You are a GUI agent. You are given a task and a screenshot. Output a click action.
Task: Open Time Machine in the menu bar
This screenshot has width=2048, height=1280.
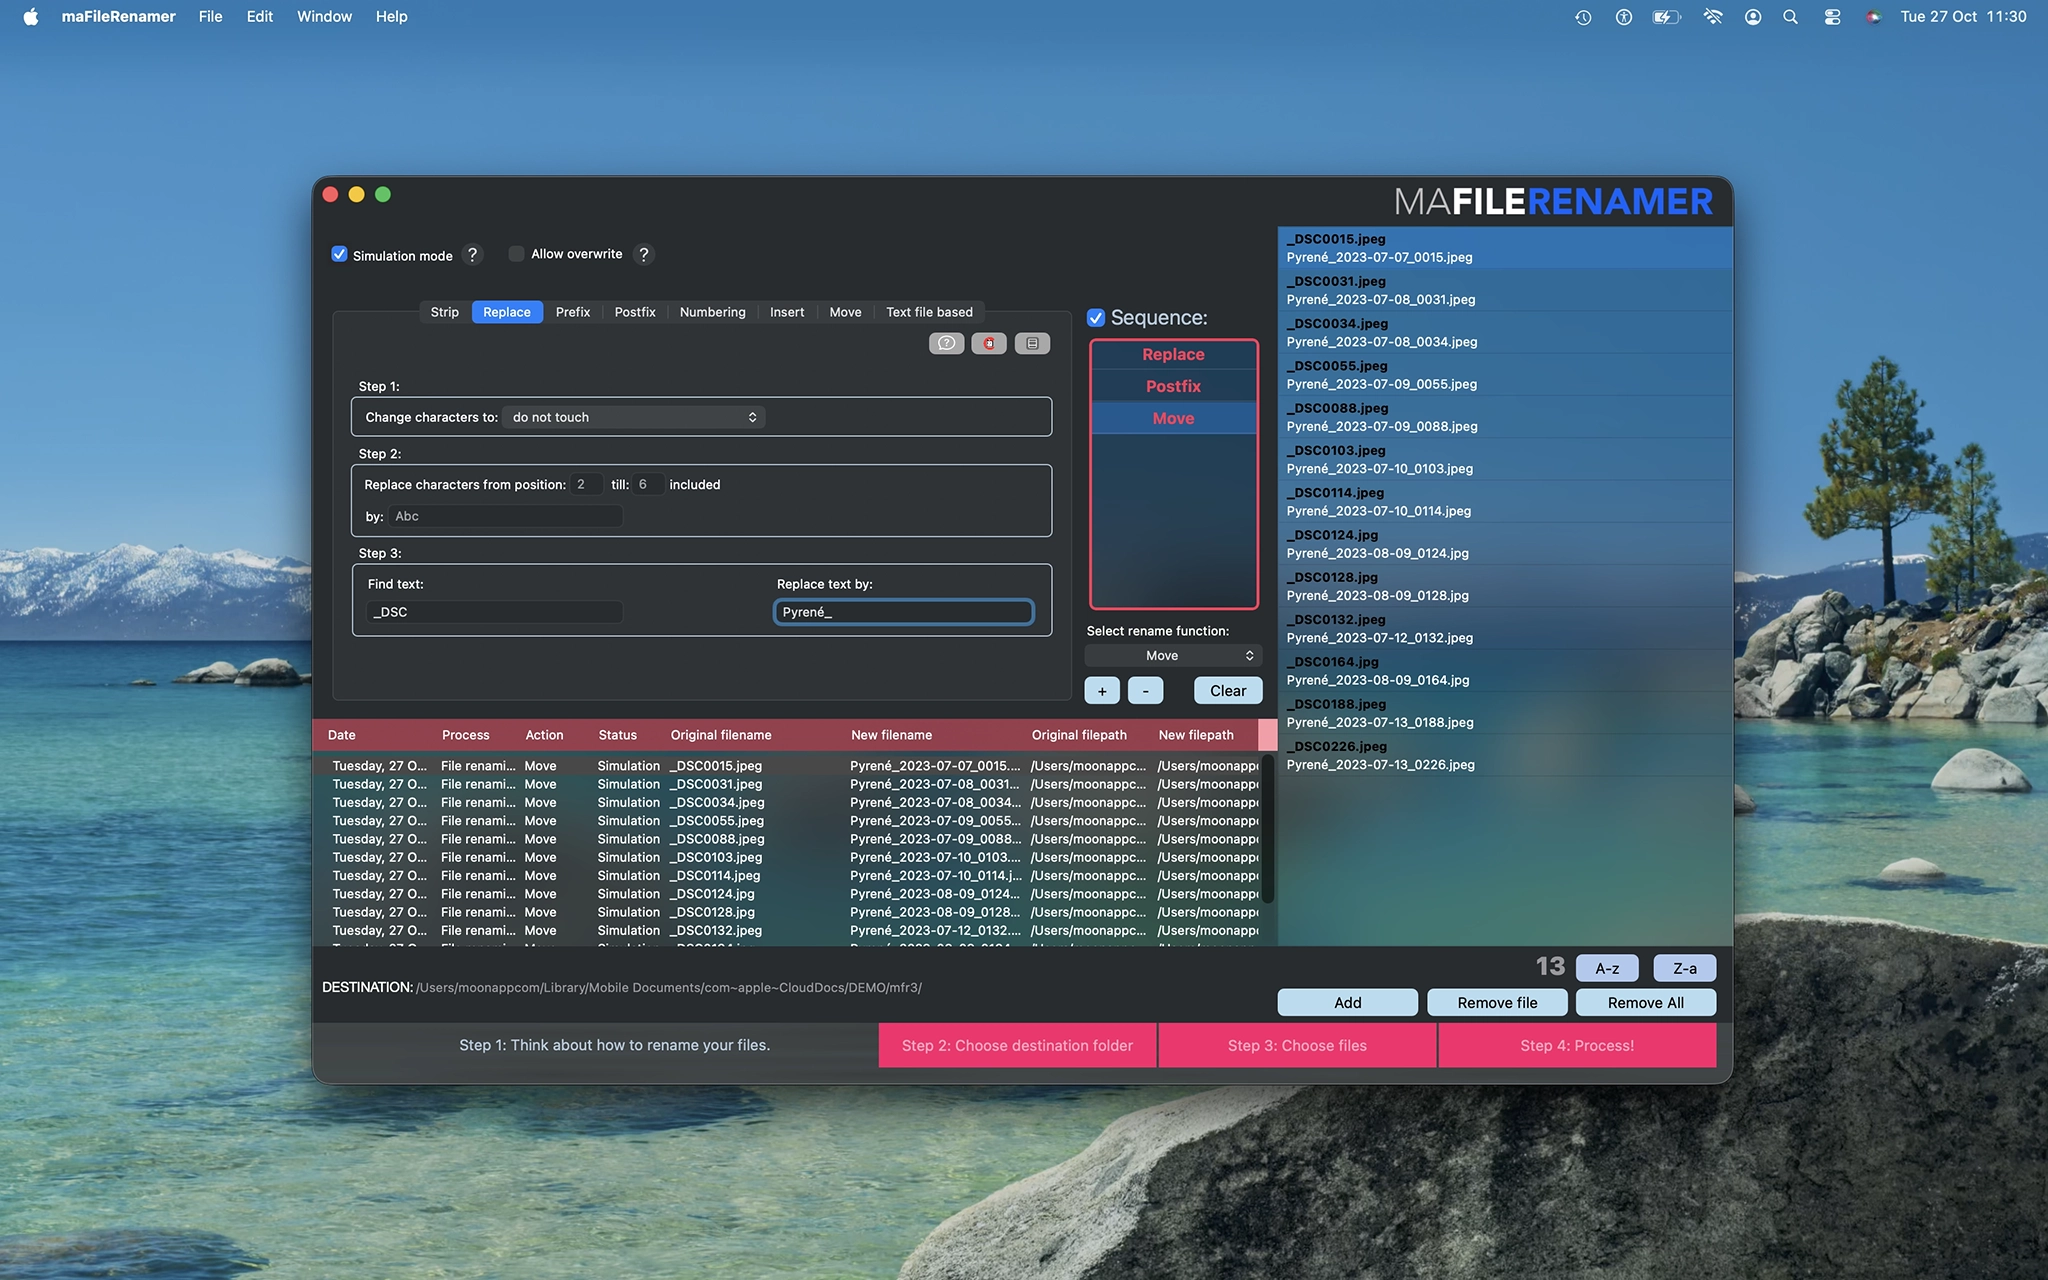(1583, 17)
